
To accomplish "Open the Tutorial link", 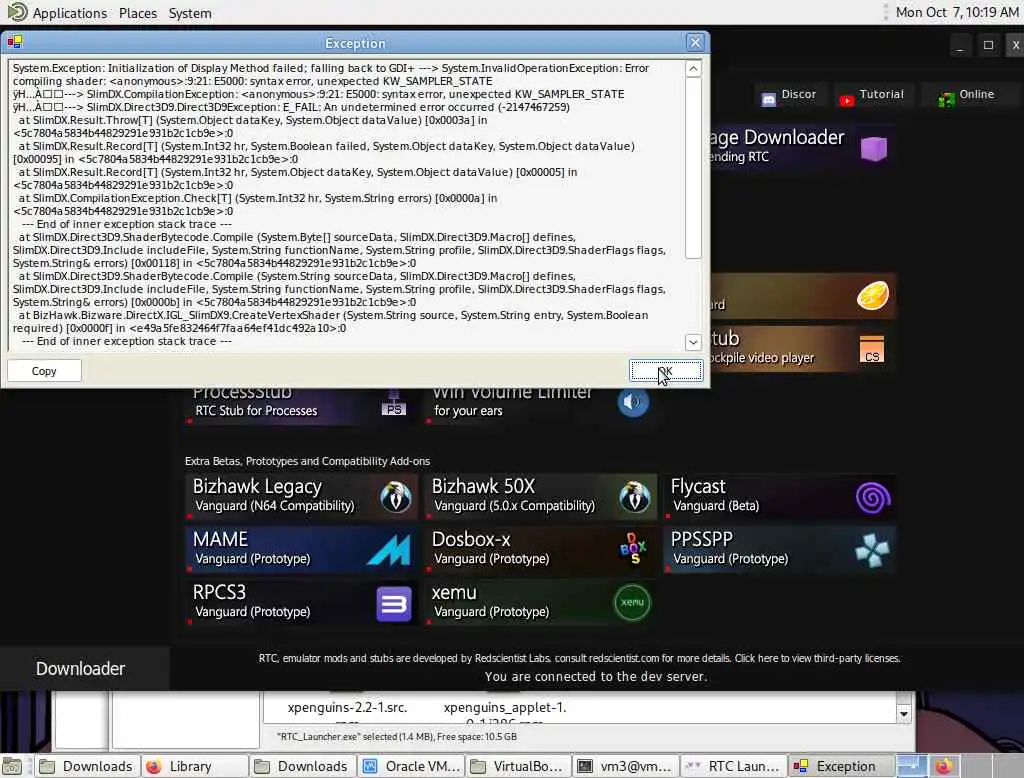I will [872, 95].
